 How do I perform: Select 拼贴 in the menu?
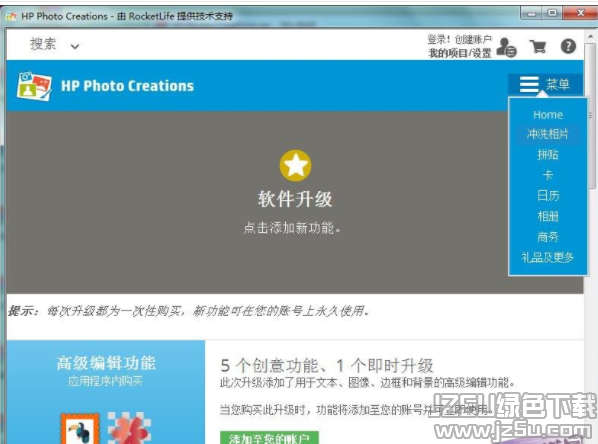548,154
